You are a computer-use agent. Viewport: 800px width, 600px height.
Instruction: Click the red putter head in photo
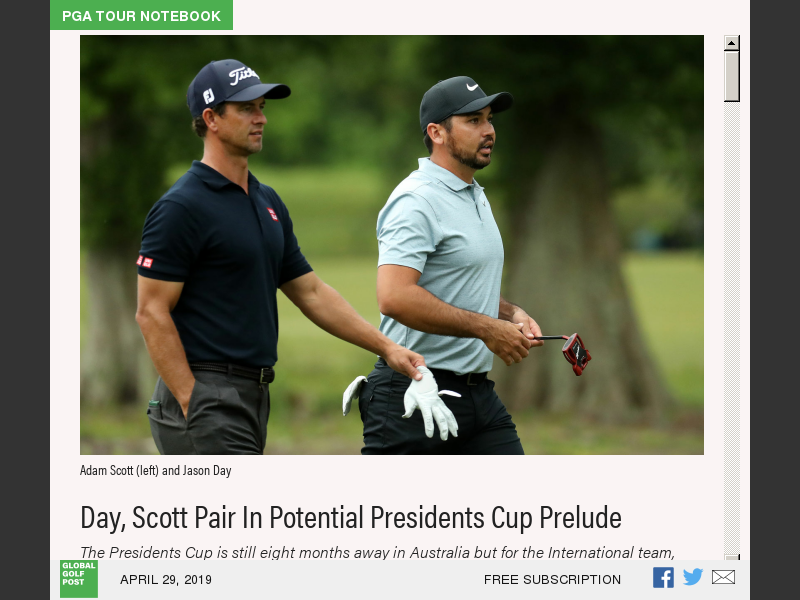point(577,354)
